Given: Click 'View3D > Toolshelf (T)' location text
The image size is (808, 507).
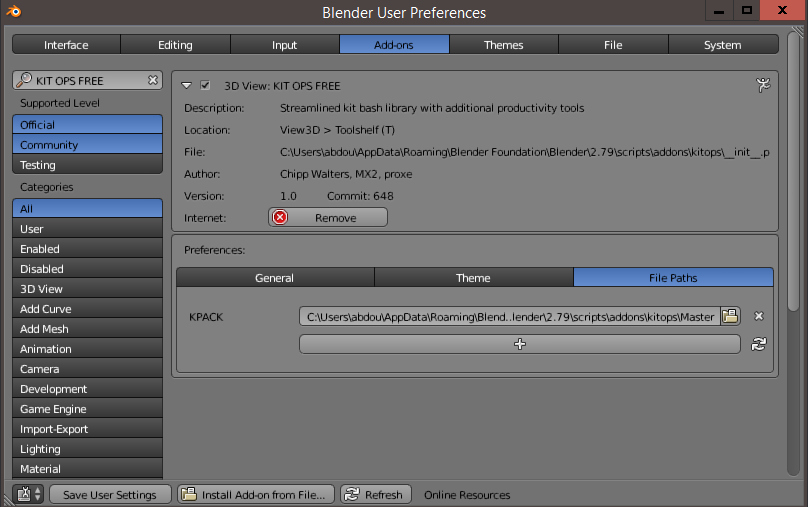Looking at the screenshot, I should coord(337,130).
